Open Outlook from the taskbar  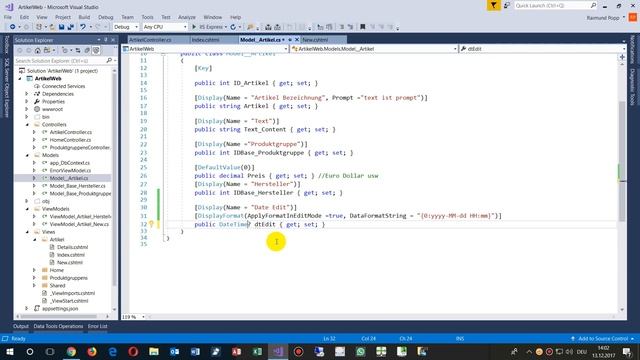175,351
